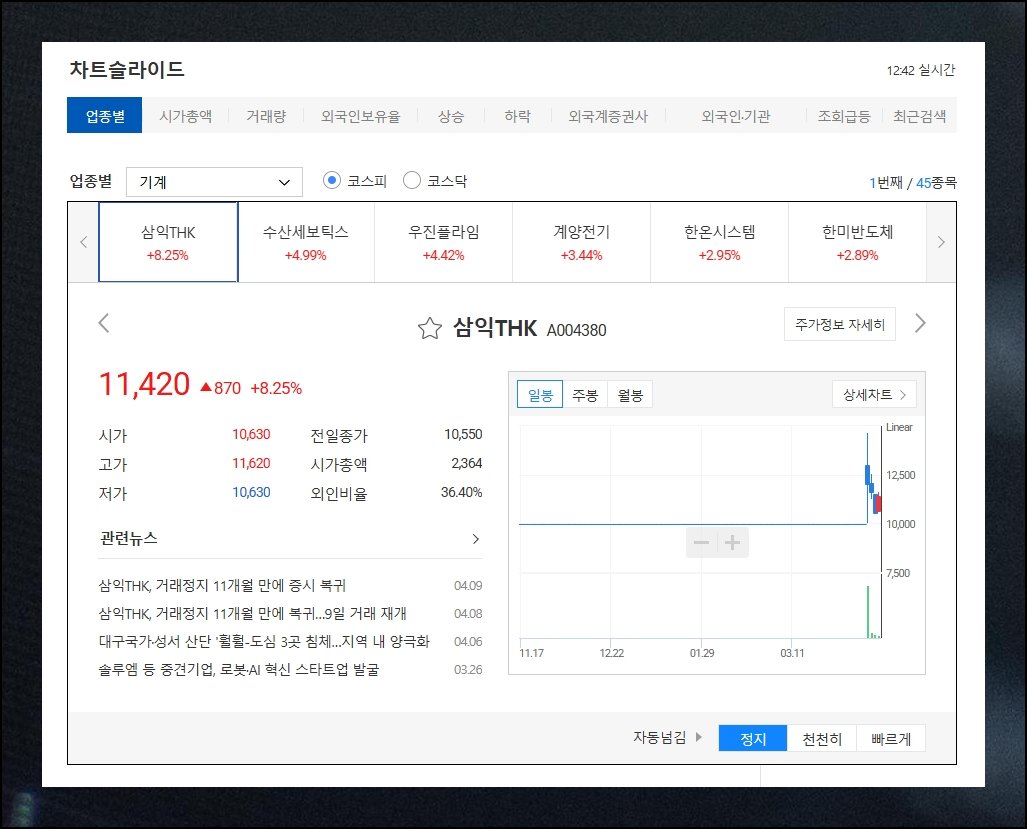
Task: Switch to 외국인·기관 tab
Action: (x=736, y=116)
